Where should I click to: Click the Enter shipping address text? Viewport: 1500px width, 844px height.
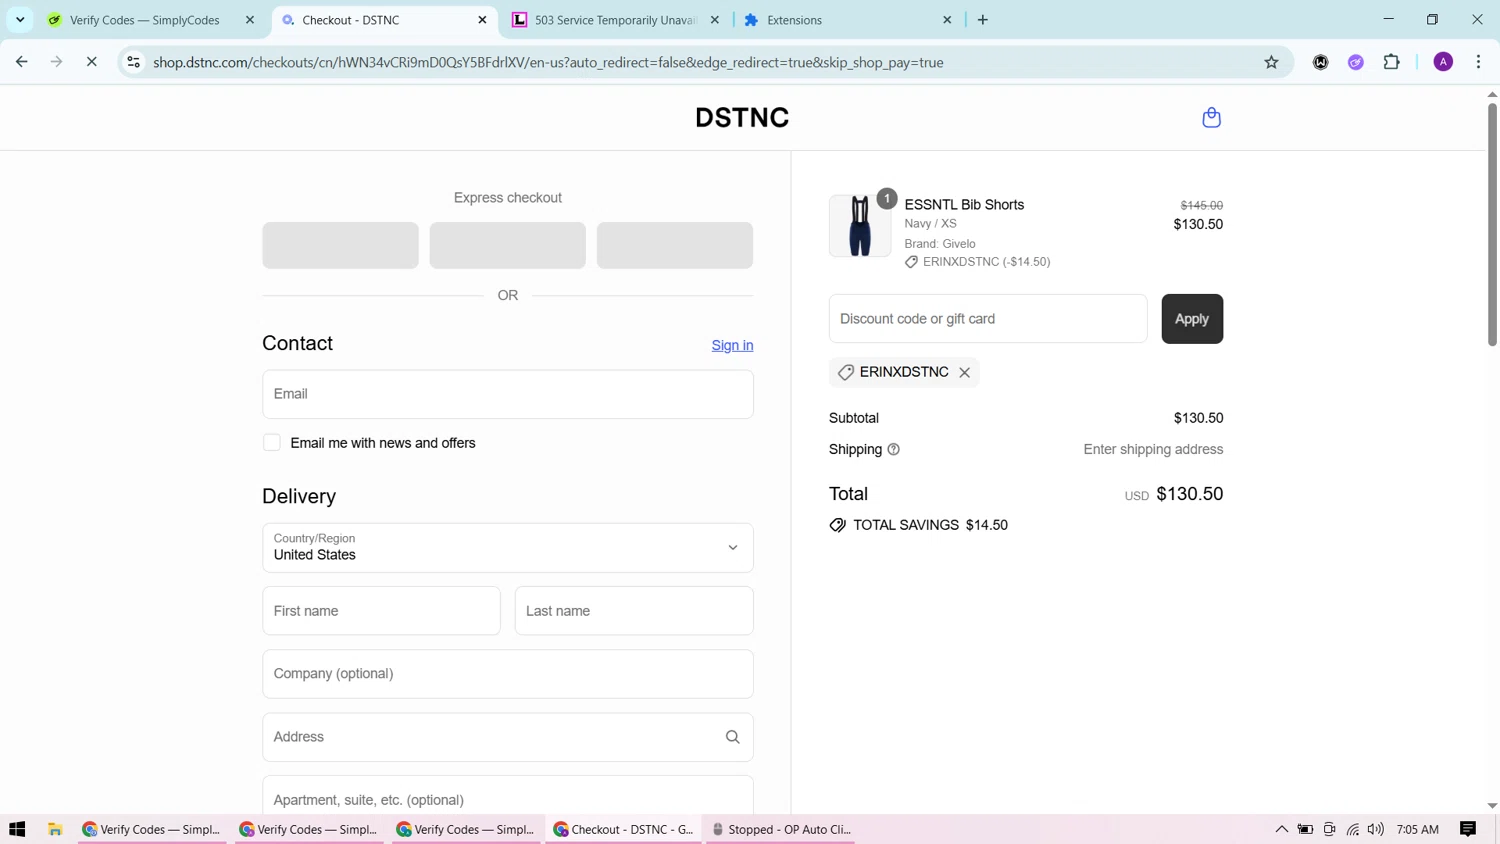click(1153, 450)
